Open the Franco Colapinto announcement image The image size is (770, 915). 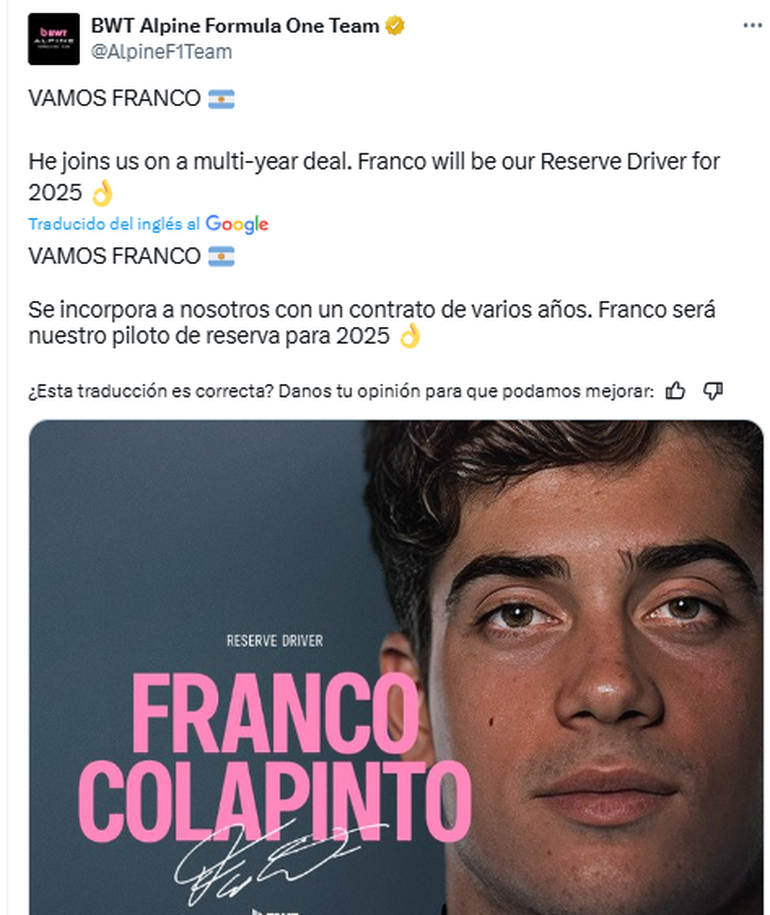396,667
